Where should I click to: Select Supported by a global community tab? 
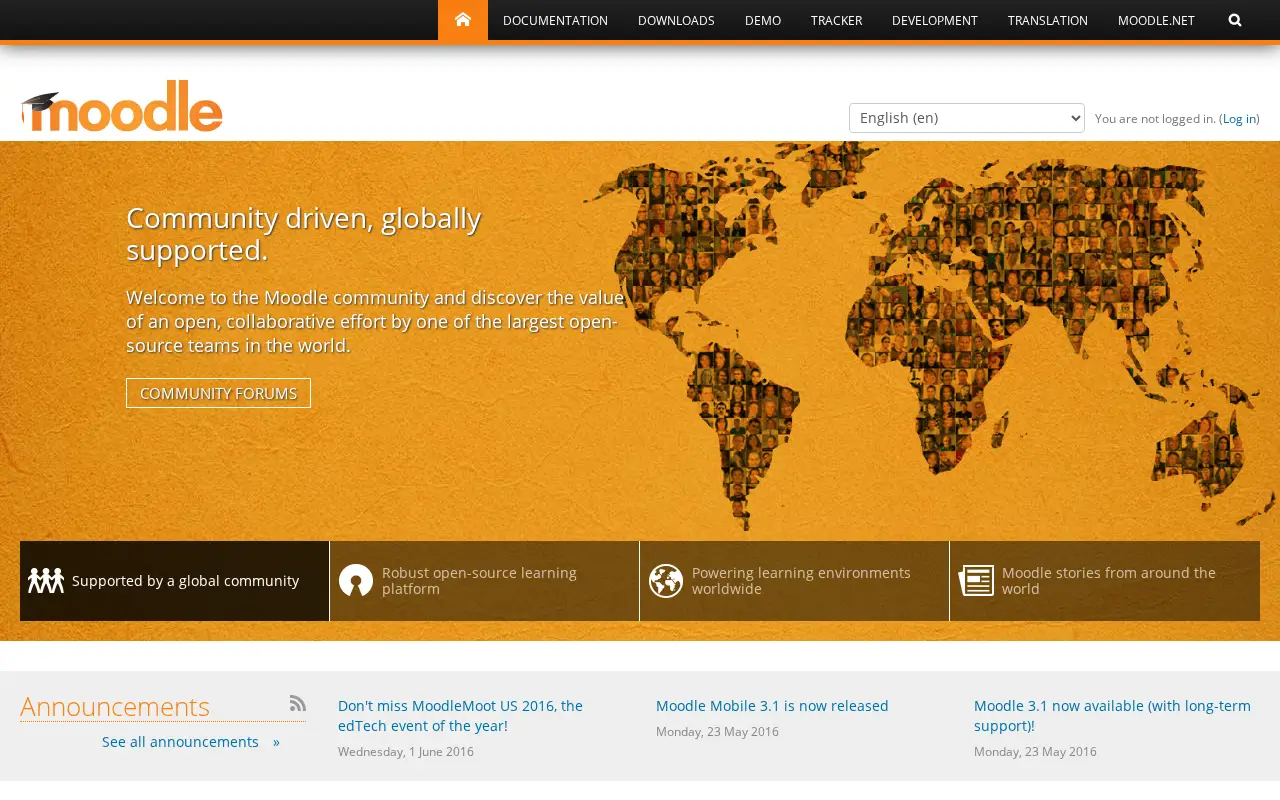(174, 581)
